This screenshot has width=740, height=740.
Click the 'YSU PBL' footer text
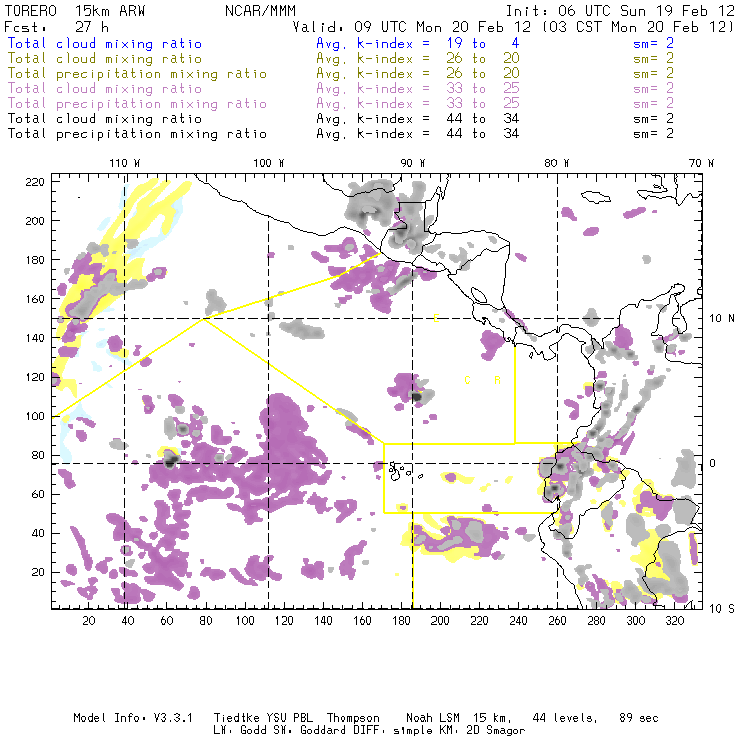point(290,718)
